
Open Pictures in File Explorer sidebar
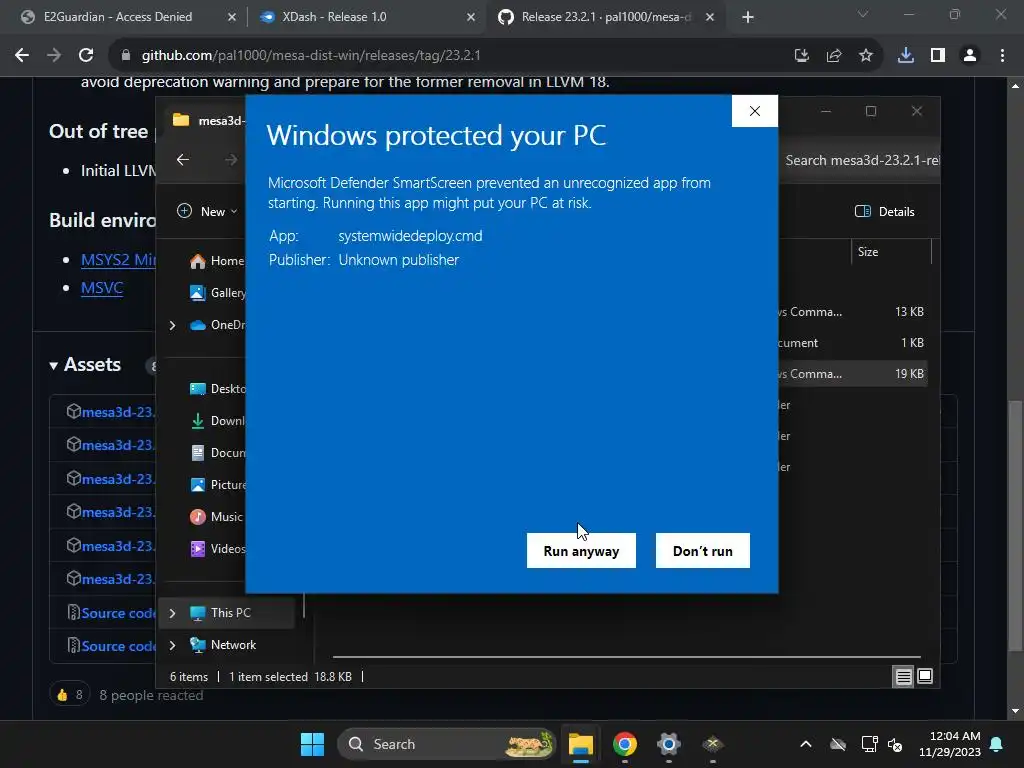coord(217,485)
